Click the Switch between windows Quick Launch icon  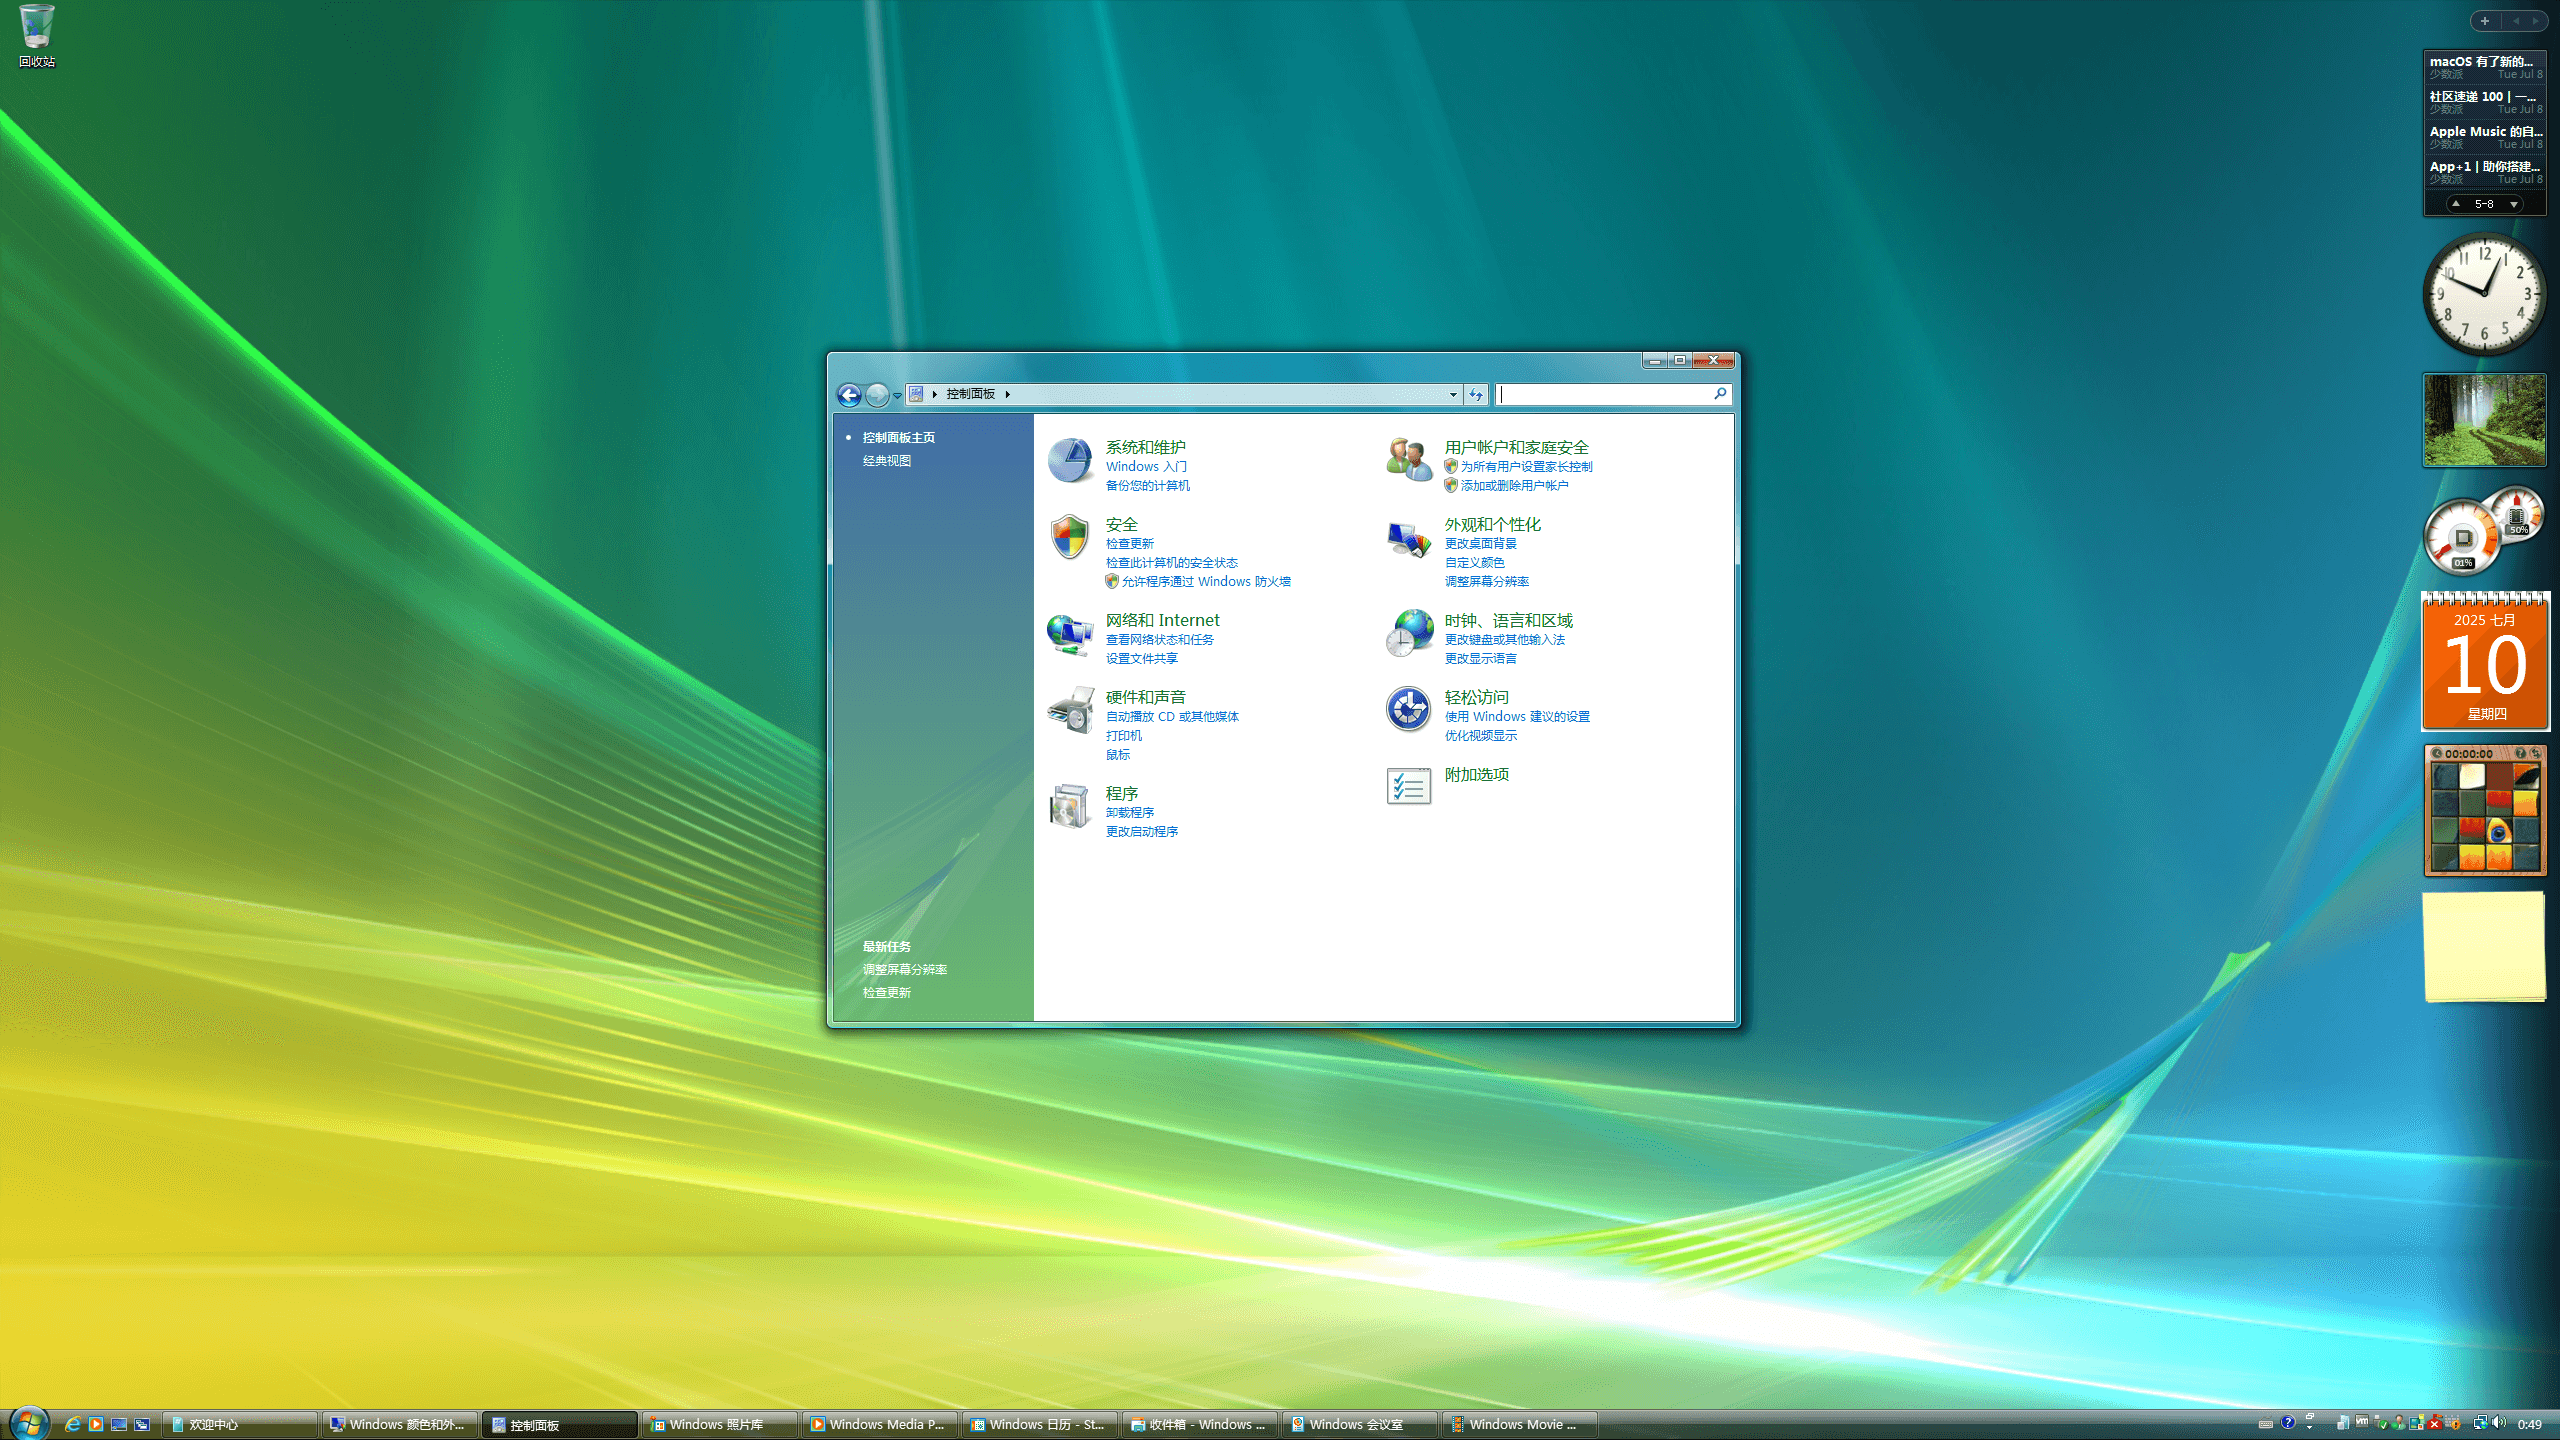pyautogui.click(x=142, y=1424)
